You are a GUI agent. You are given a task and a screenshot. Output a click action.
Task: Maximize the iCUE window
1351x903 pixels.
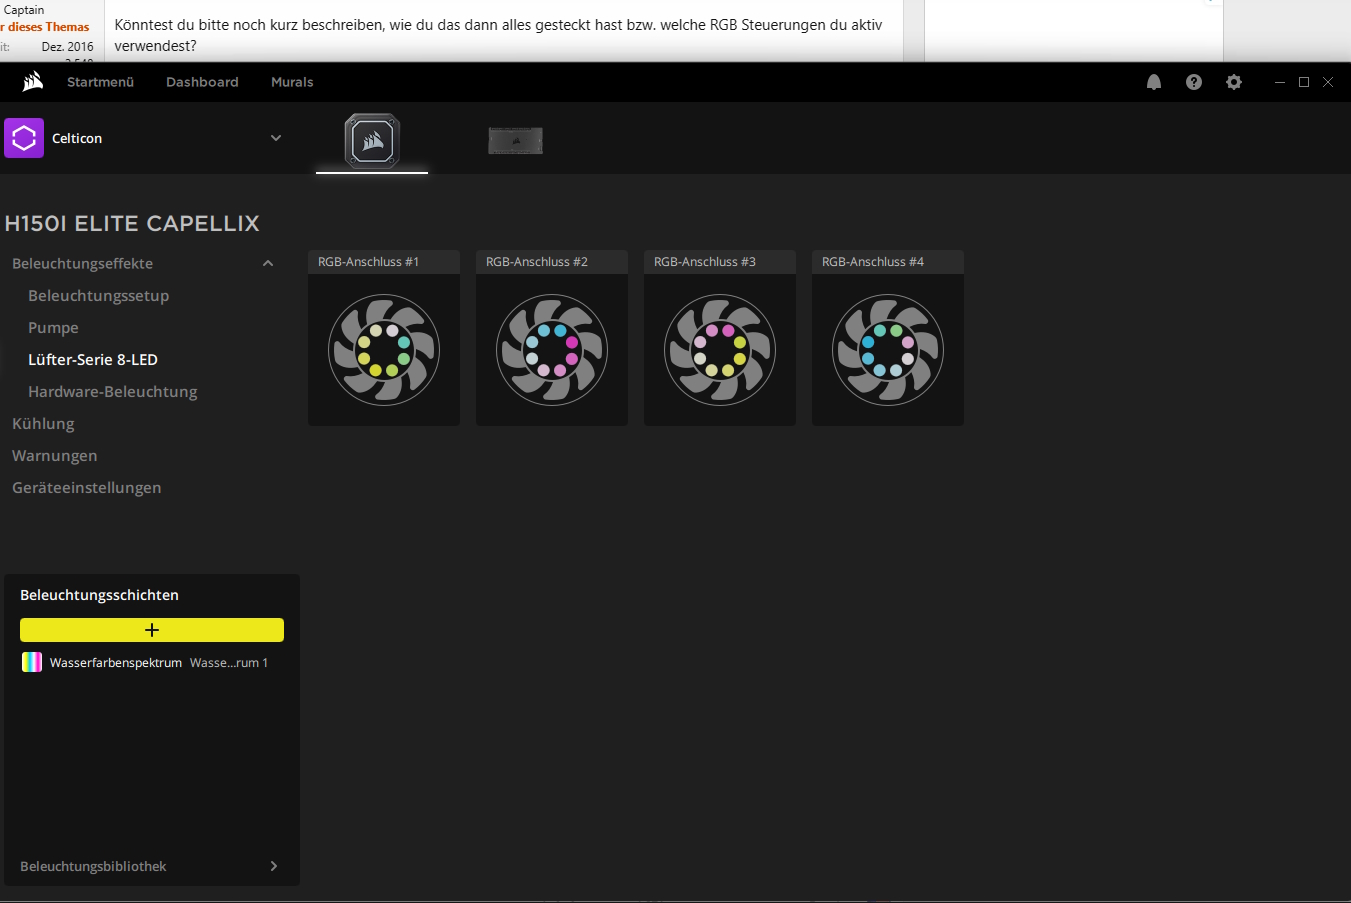[x=1304, y=82]
